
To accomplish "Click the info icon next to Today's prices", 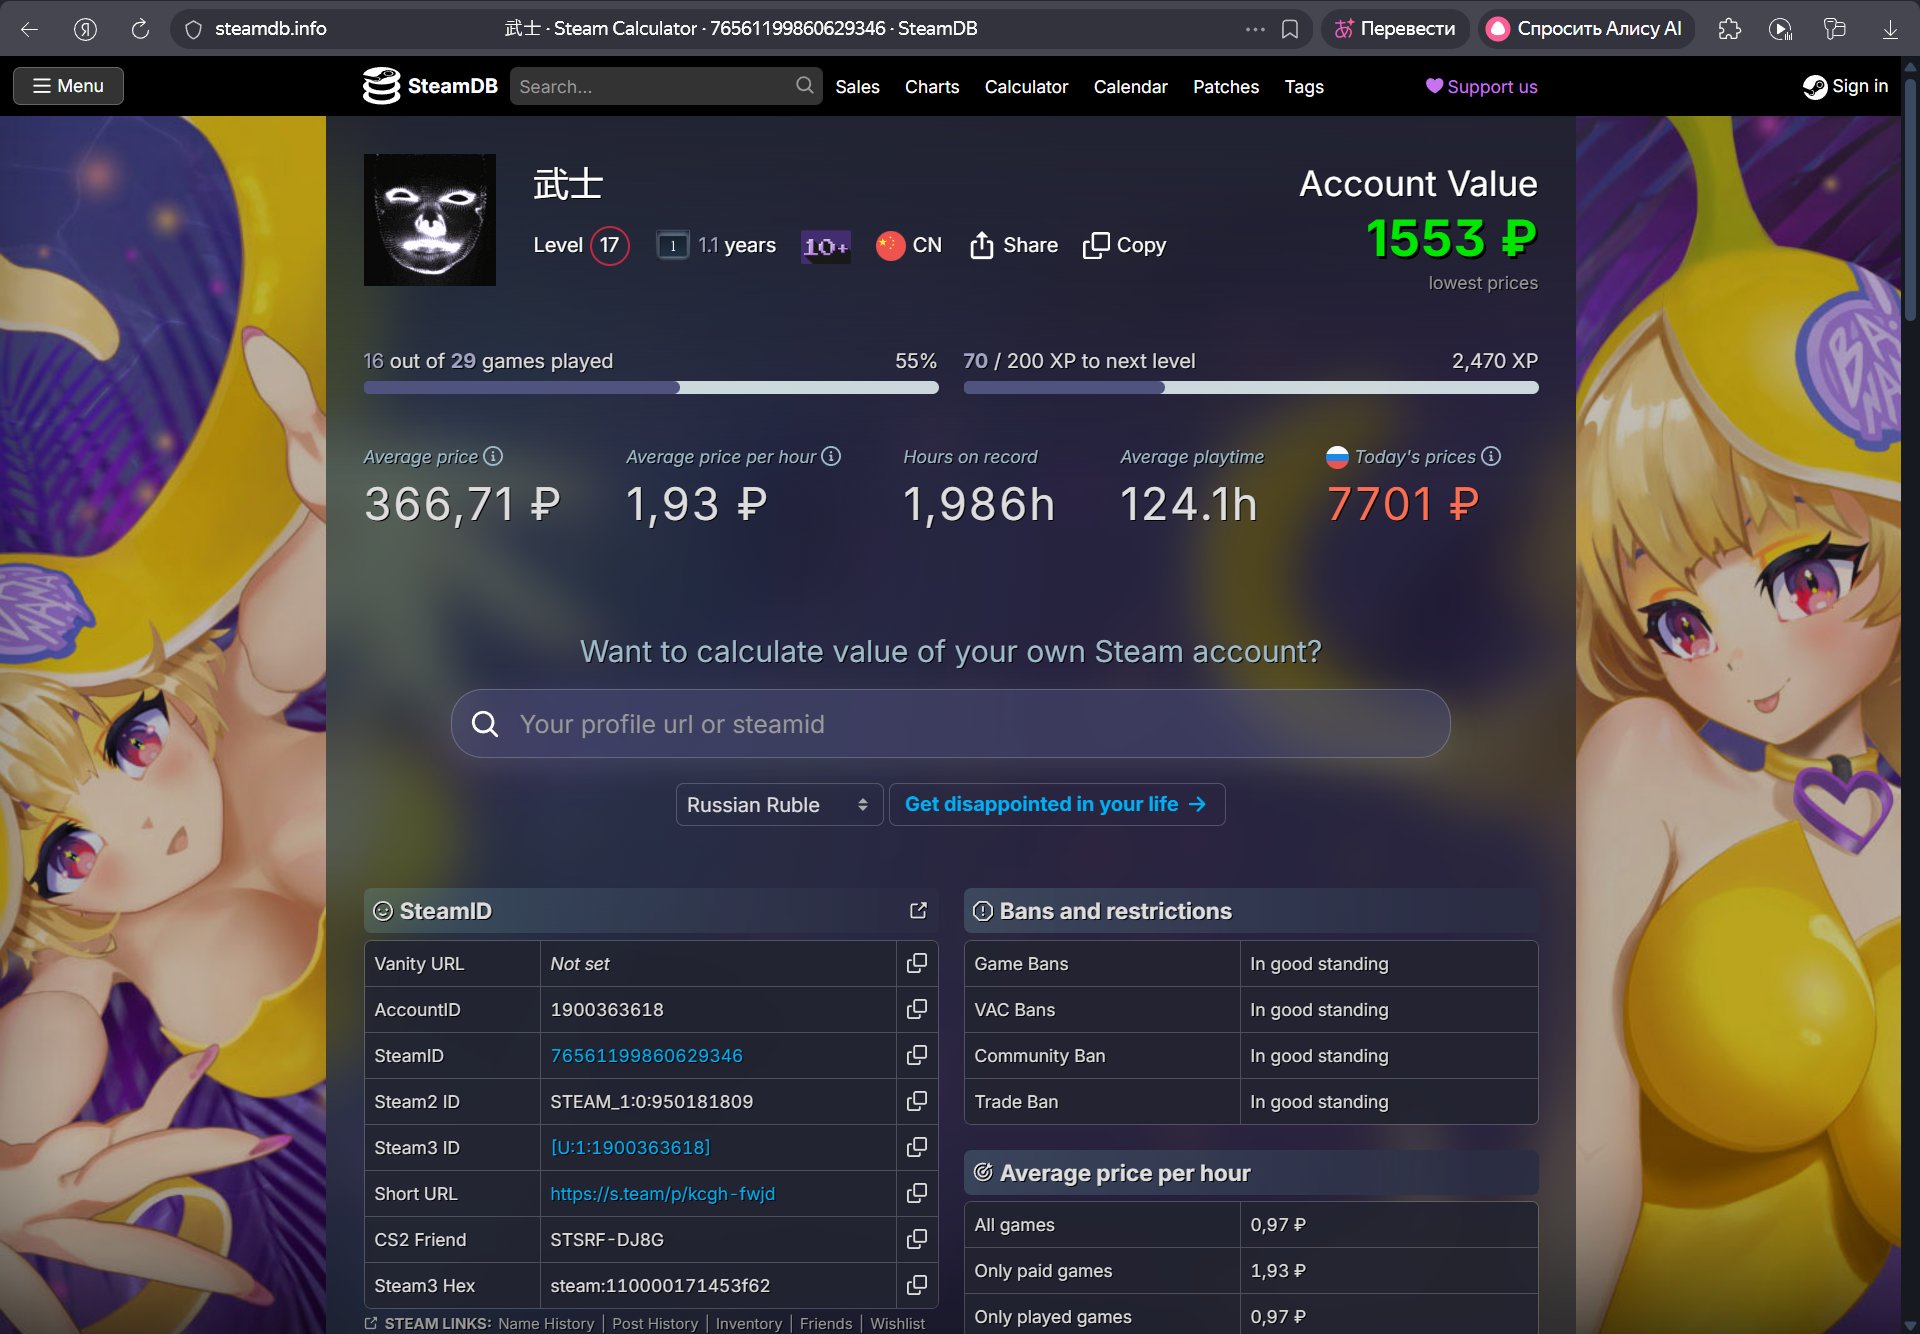I will 1491,456.
